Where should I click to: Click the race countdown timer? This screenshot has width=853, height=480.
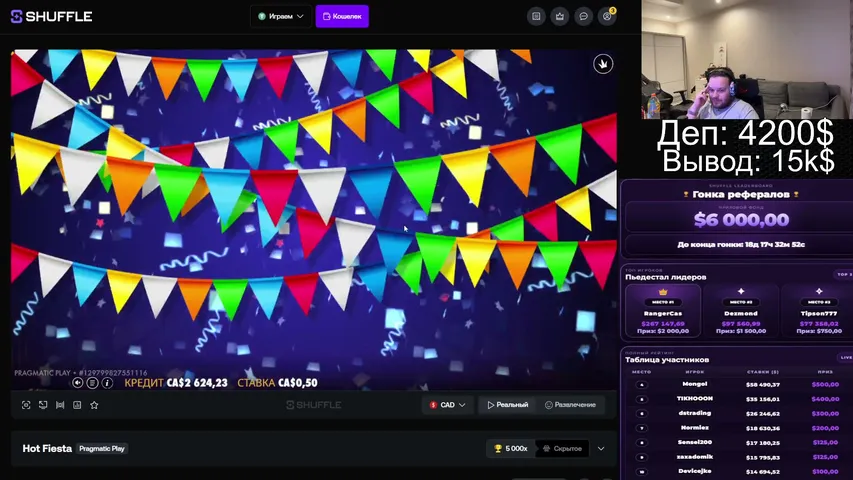click(741, 244)
